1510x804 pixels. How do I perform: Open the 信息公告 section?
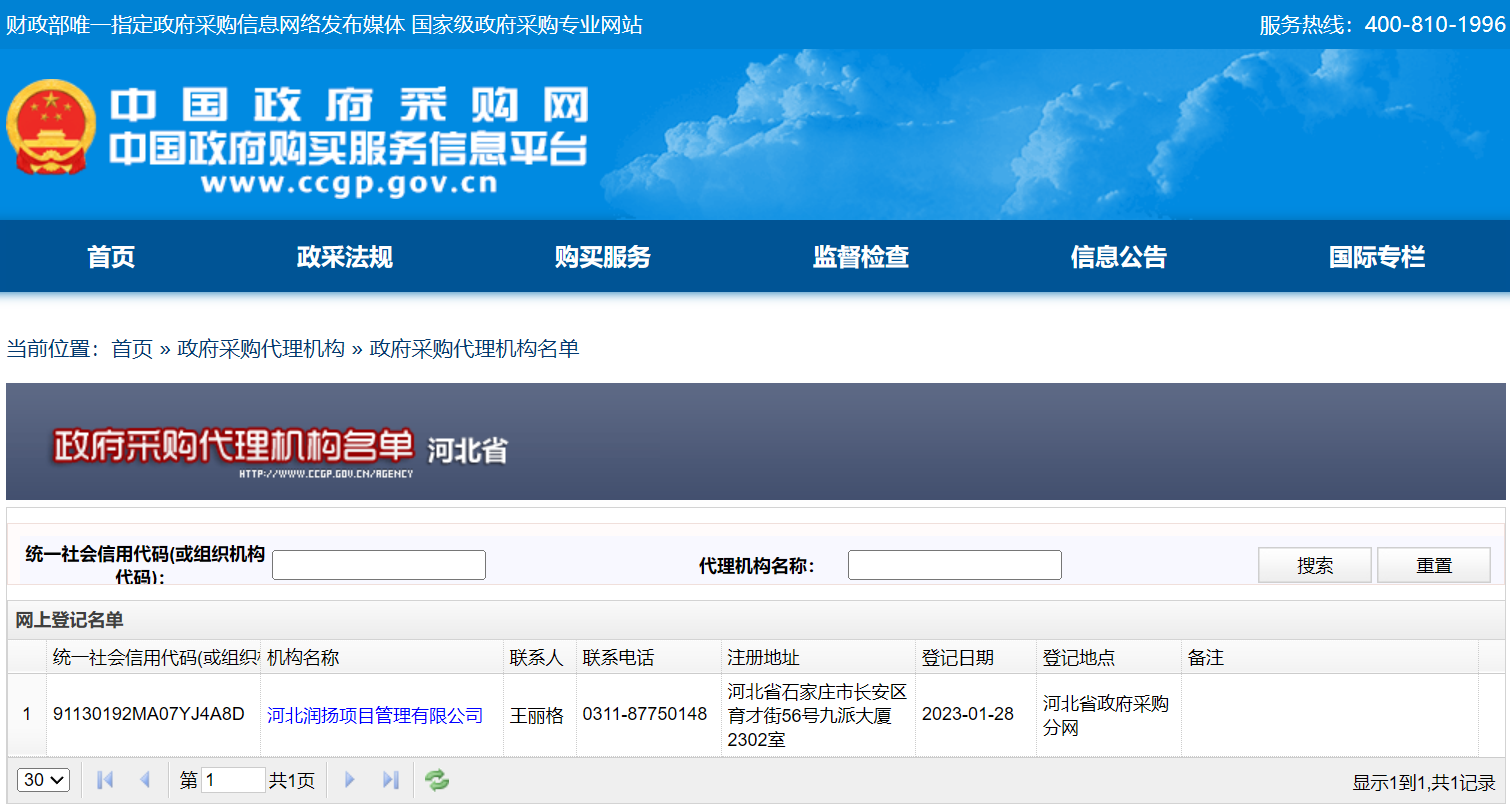pyautogui.click(x=1117, y=257)
